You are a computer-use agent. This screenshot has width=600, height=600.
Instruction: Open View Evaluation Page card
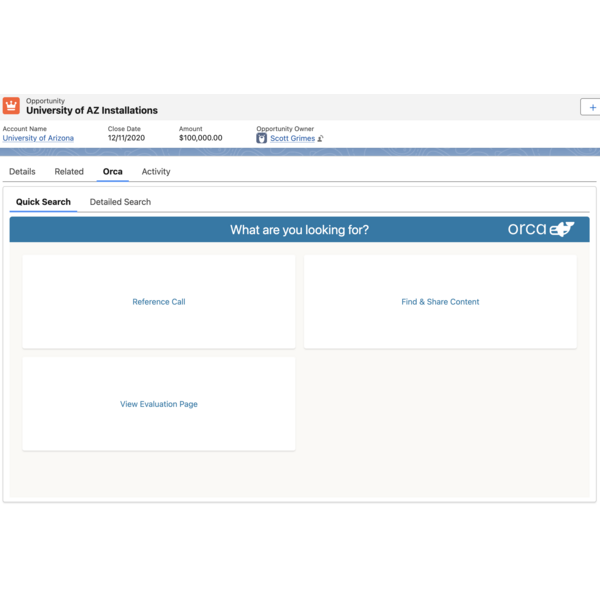(159, 404)
